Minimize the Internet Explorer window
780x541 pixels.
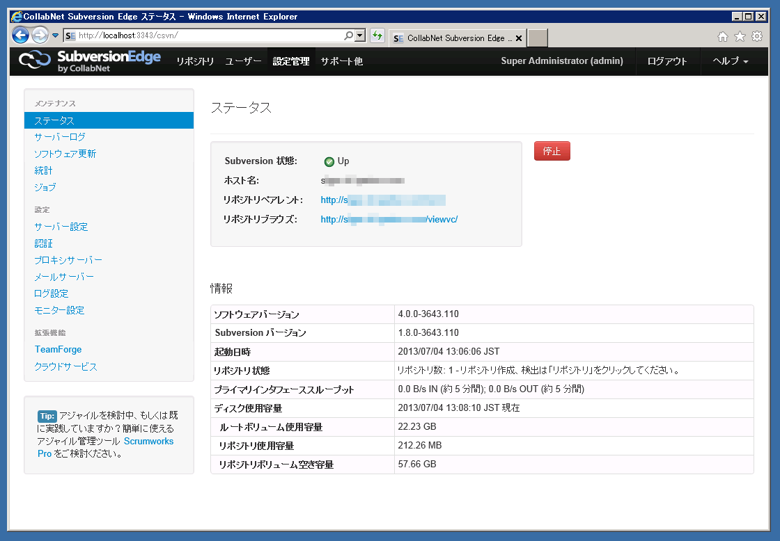737,16
